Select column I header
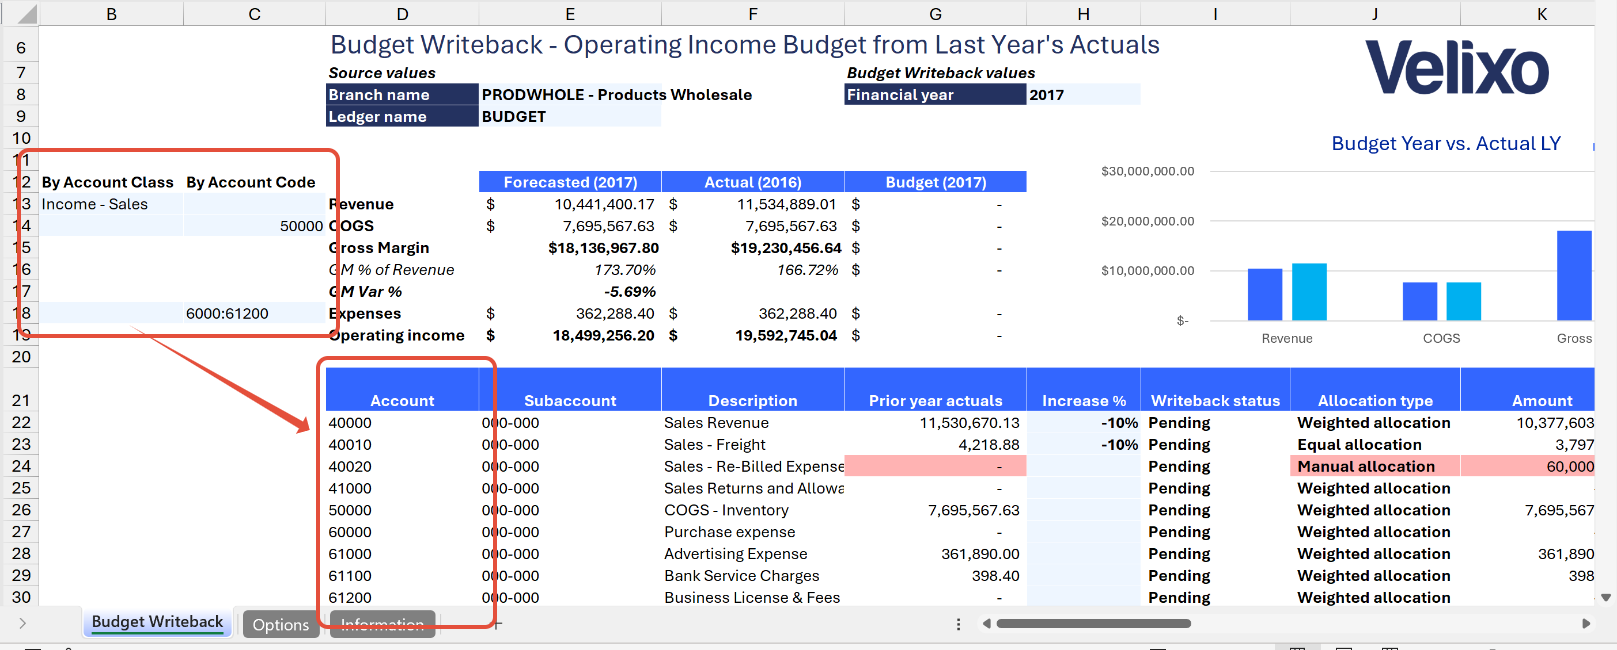 tap(1216, 14)
